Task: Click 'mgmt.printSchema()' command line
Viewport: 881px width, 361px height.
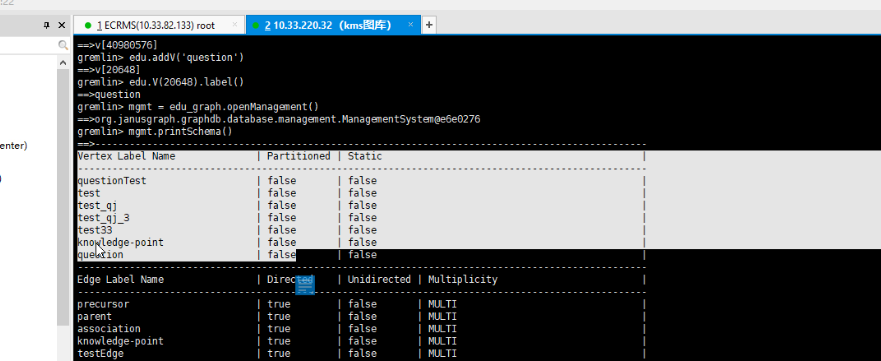Action: (x=155, y=131)
